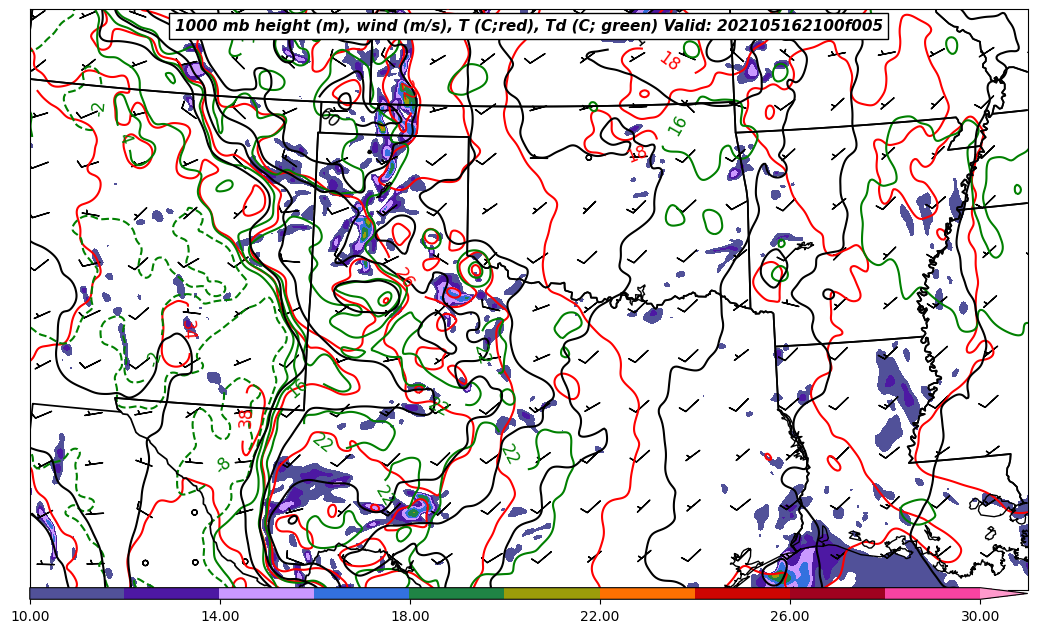This screenshot has width=1037, height=633.
Task: Select the dark purple 12–14 colorbar segment
Action: [x=172, y=593]
